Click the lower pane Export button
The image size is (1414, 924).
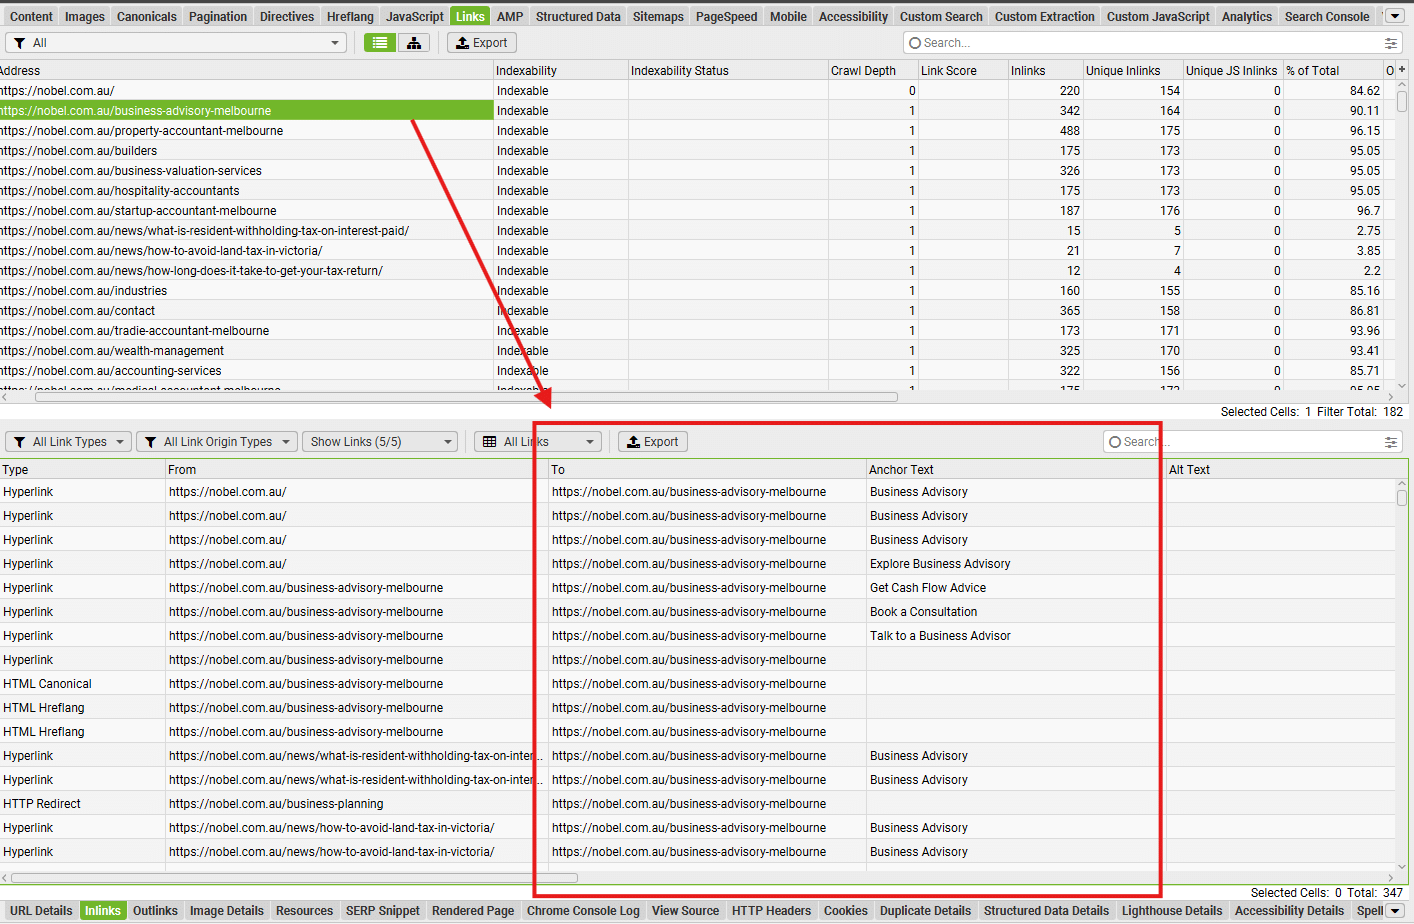click(x=653, y=442)
